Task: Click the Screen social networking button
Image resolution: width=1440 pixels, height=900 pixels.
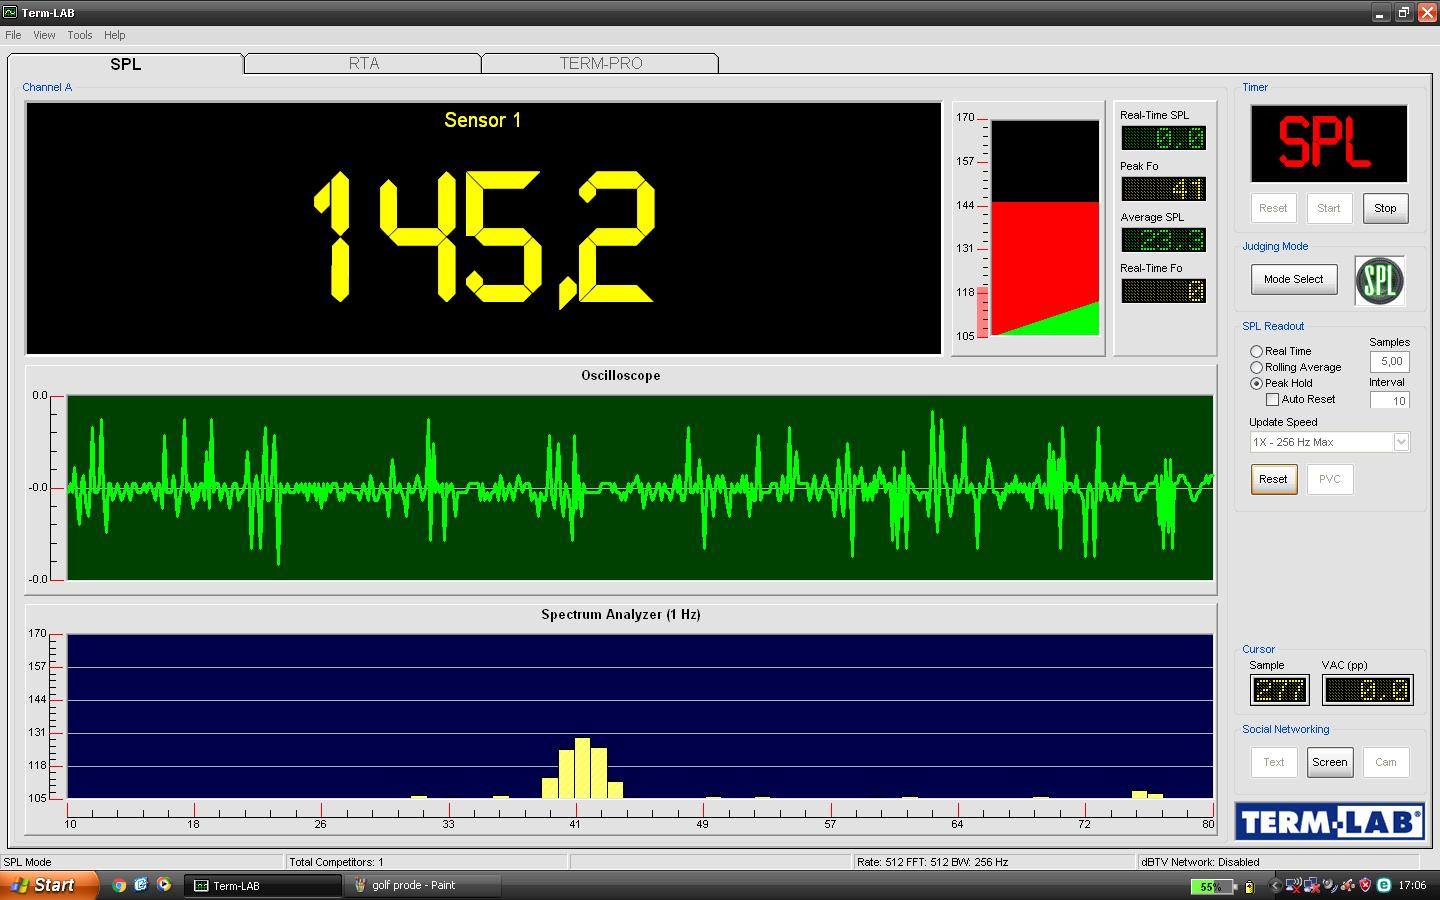Action: (1330, 762)
